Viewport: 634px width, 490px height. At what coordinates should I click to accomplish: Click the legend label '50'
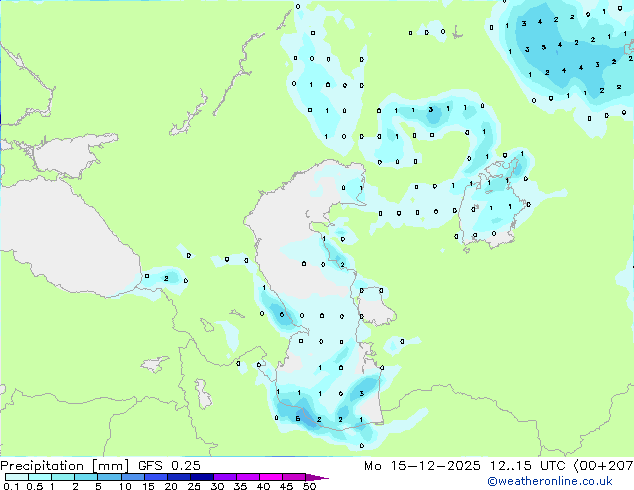click(x=310, y=486)
